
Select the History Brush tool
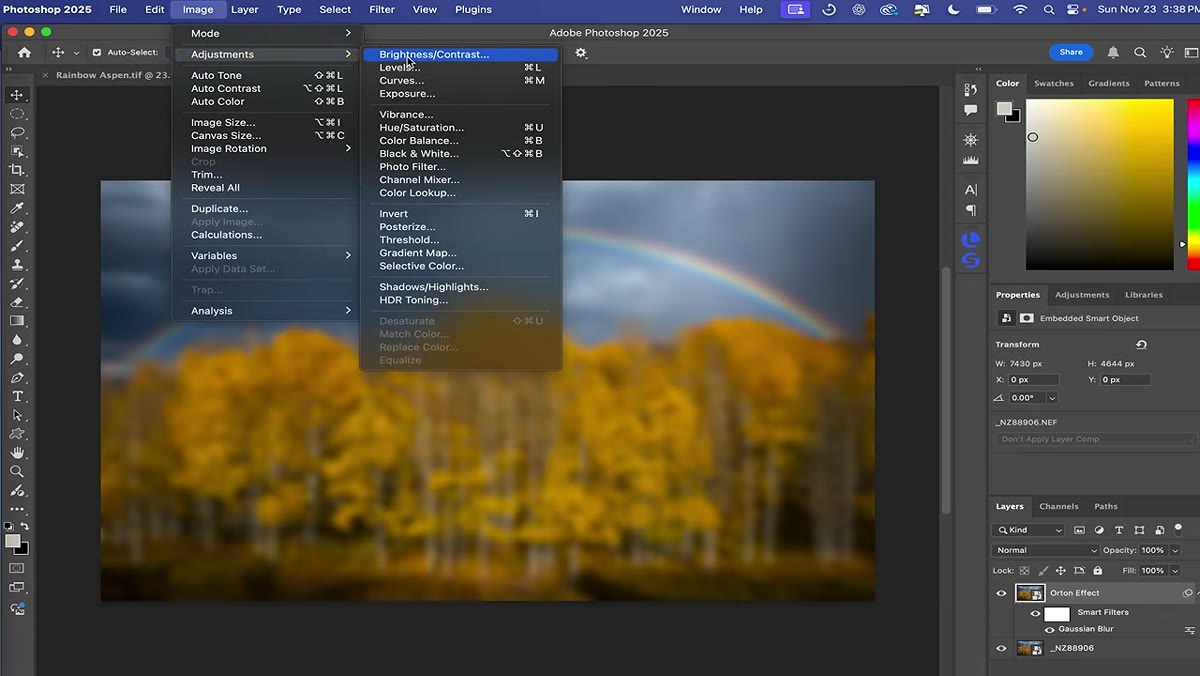pos(17,283)
